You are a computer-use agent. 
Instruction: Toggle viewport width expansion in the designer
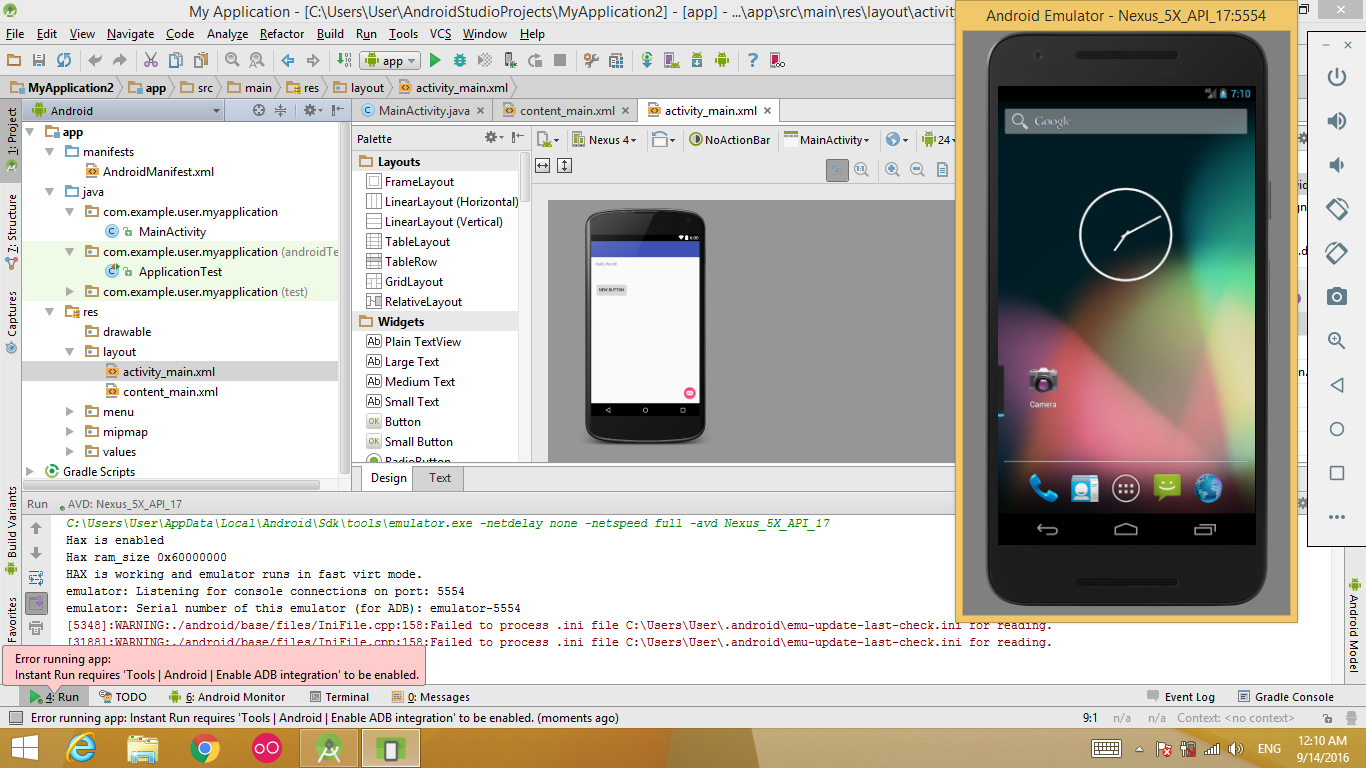(543, 165)
